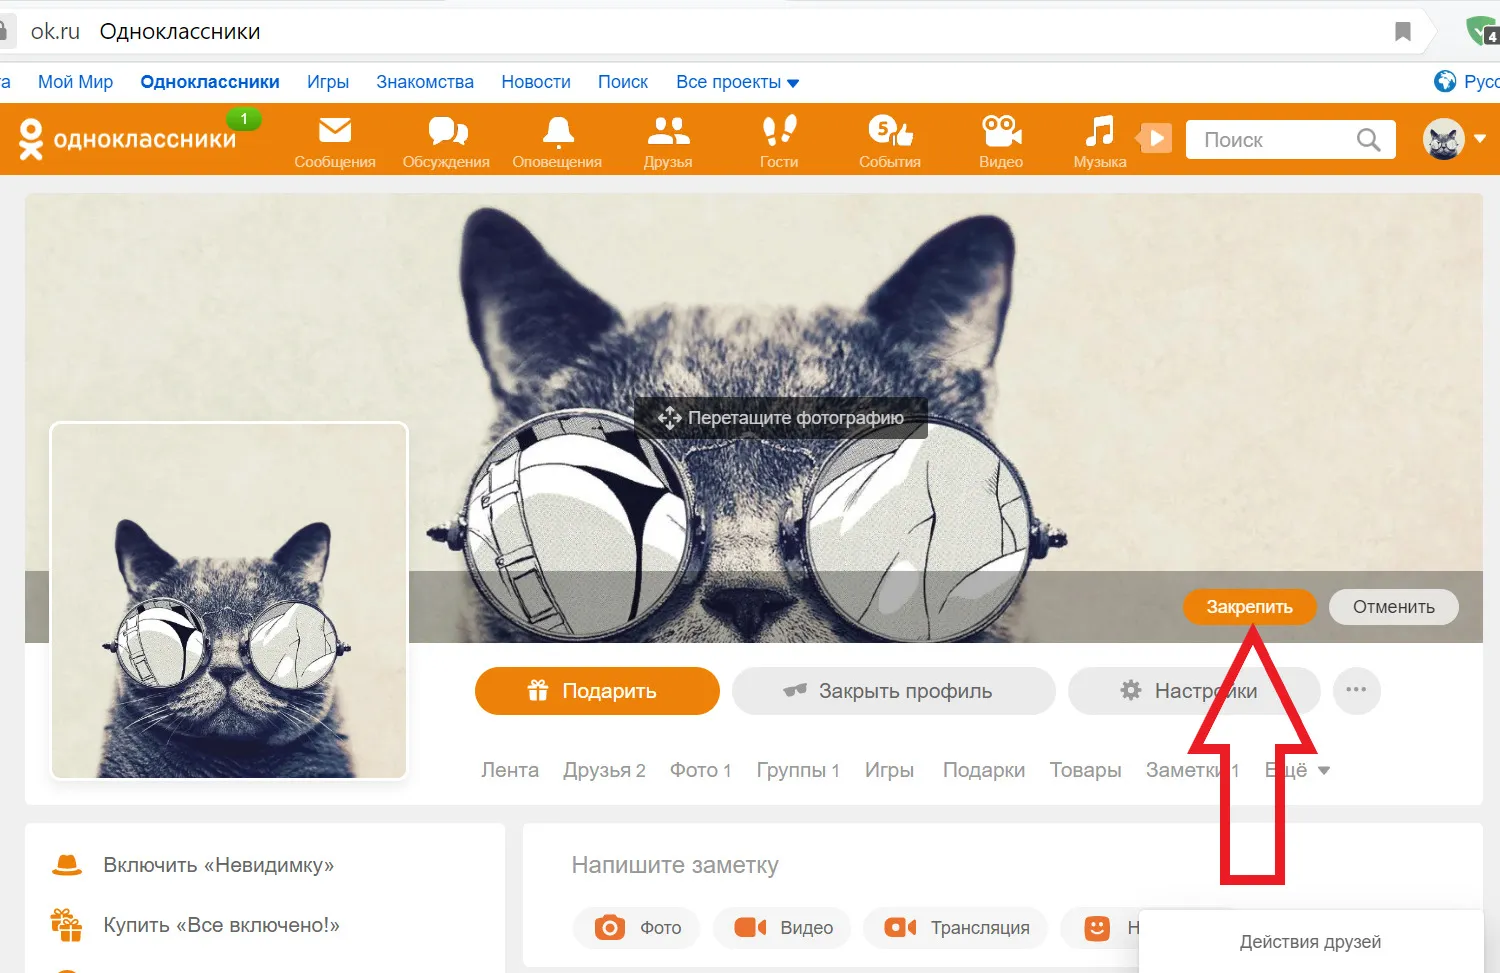Open the События events icon
This screenshot has height=973, width=1500.
890,131
